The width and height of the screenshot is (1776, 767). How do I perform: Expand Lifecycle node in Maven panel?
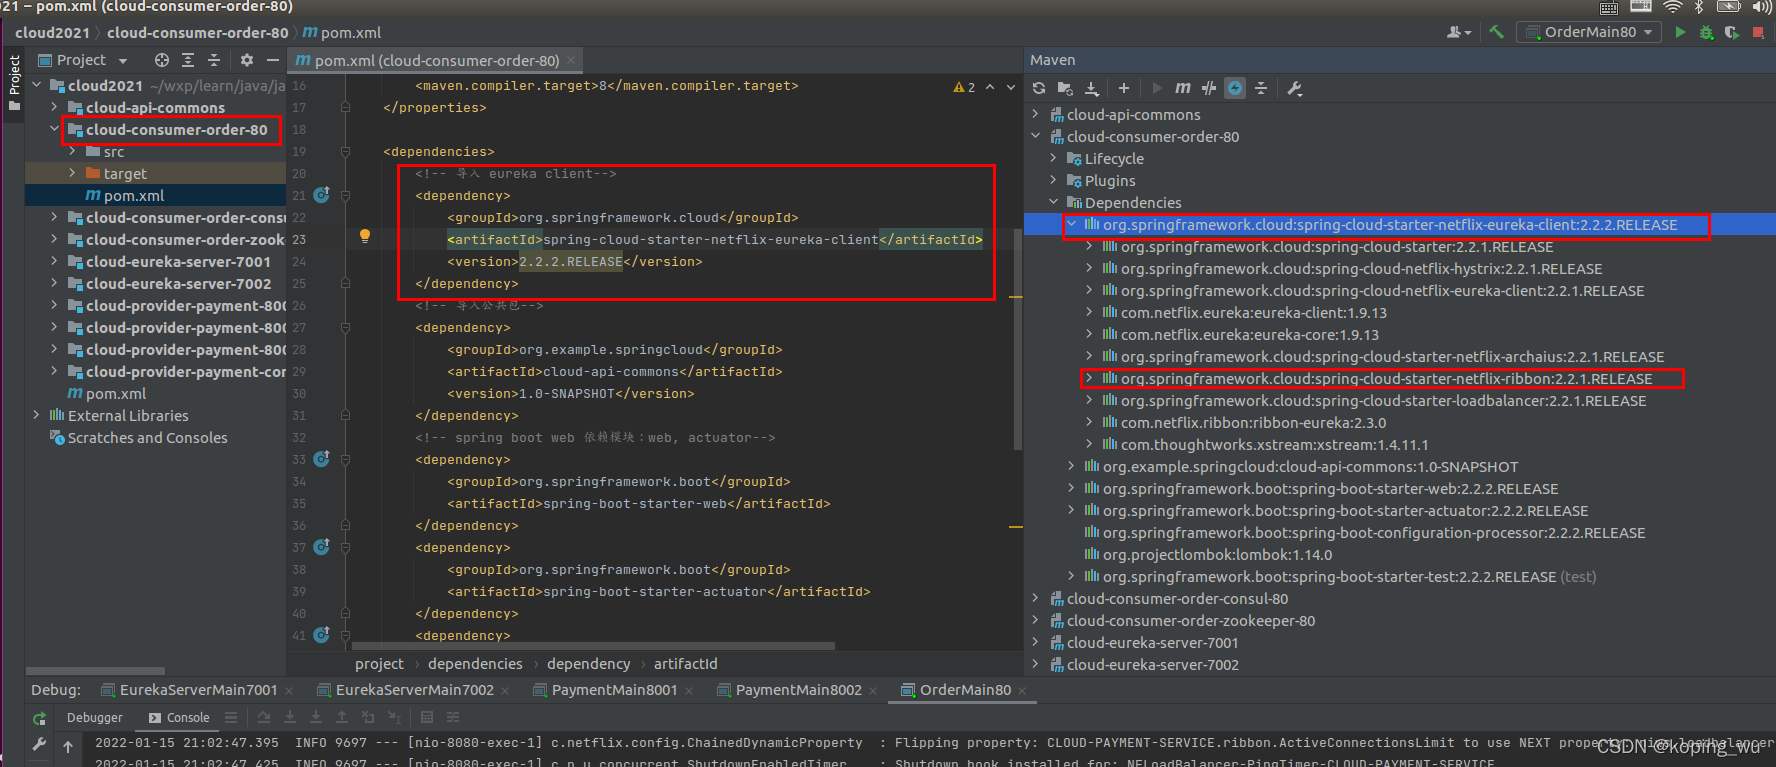pos(1053,158)
